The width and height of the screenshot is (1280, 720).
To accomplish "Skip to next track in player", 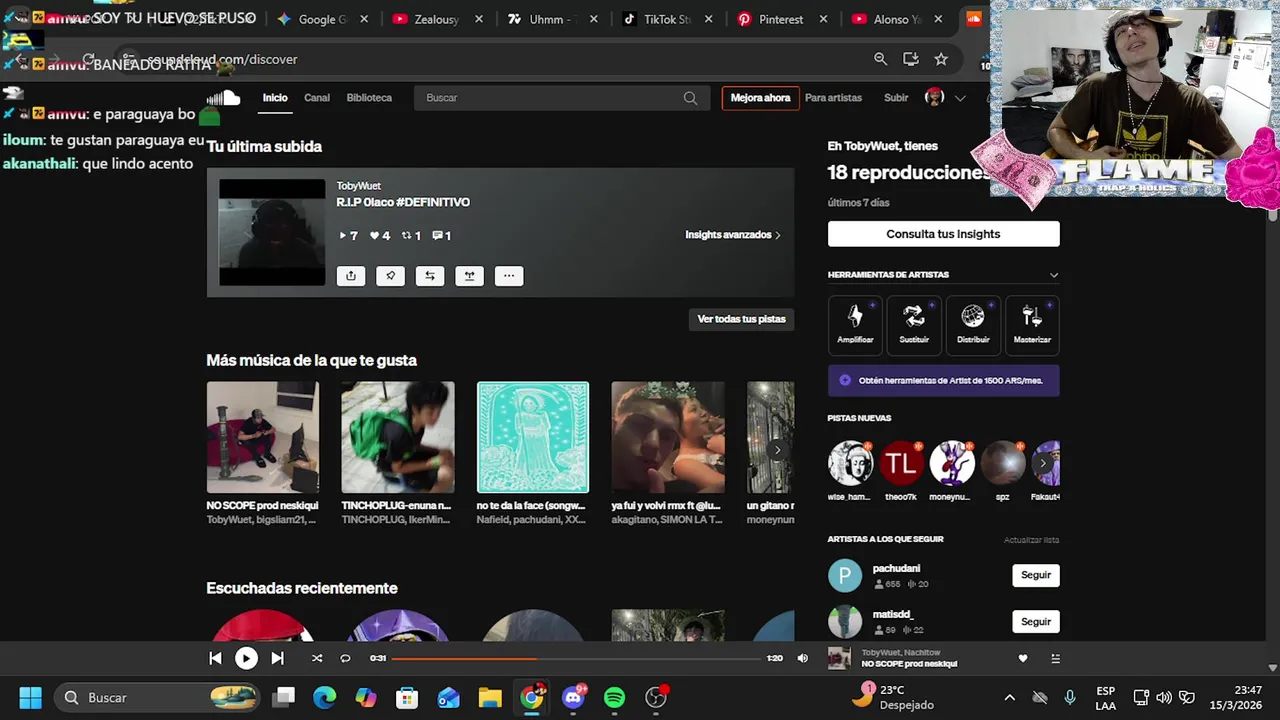I will (x=278, y=658).
